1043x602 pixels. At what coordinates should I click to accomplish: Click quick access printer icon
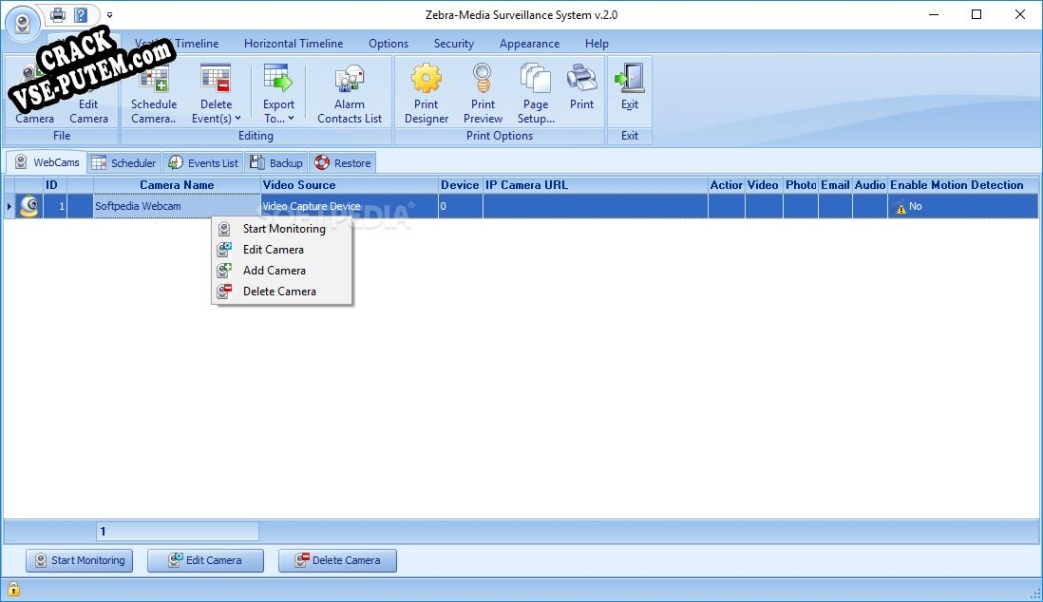click(58, 14)
